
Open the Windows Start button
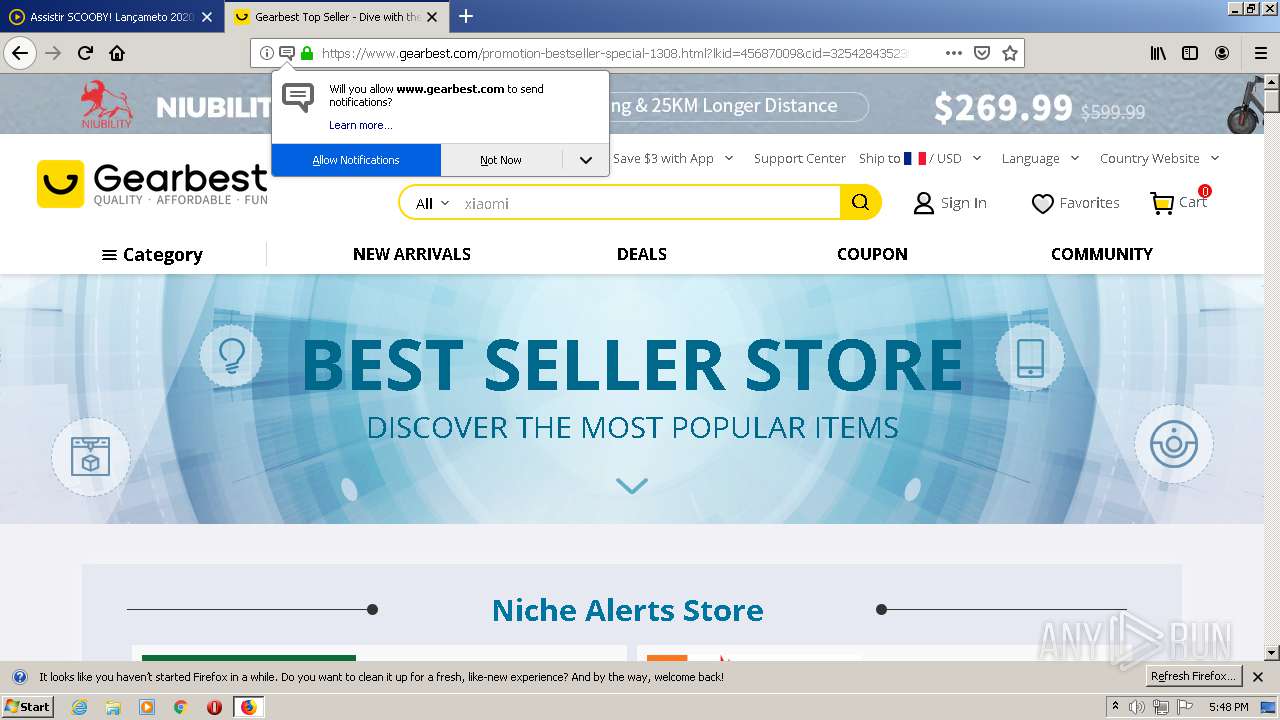pyautogui.click(x=27, y=706)
